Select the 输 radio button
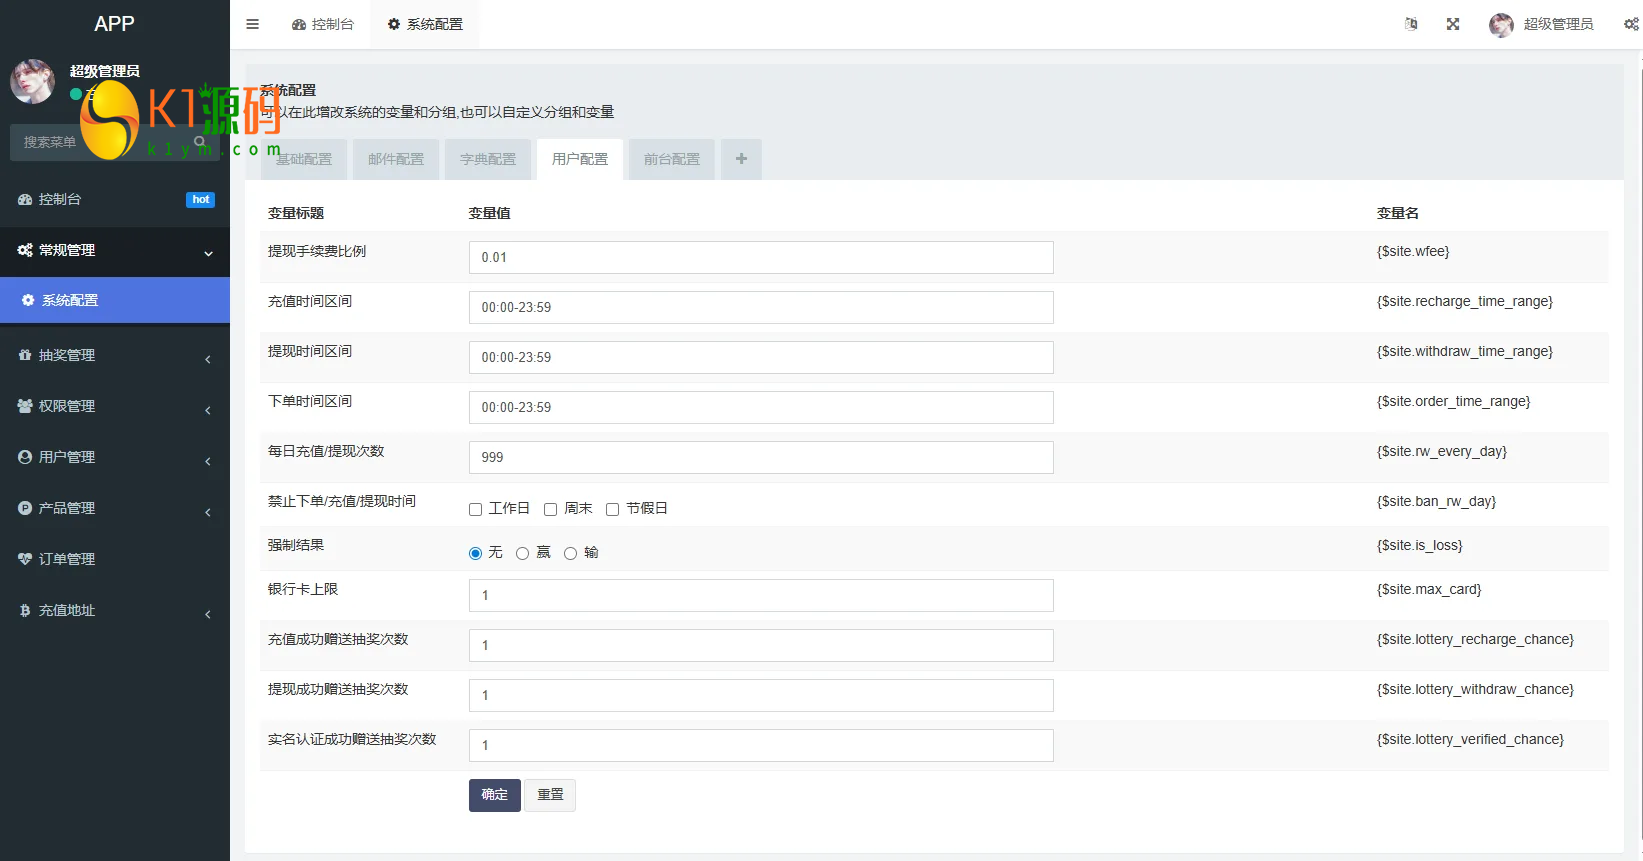The width and height of the screenshot is (1643, 861). point(570,553)
